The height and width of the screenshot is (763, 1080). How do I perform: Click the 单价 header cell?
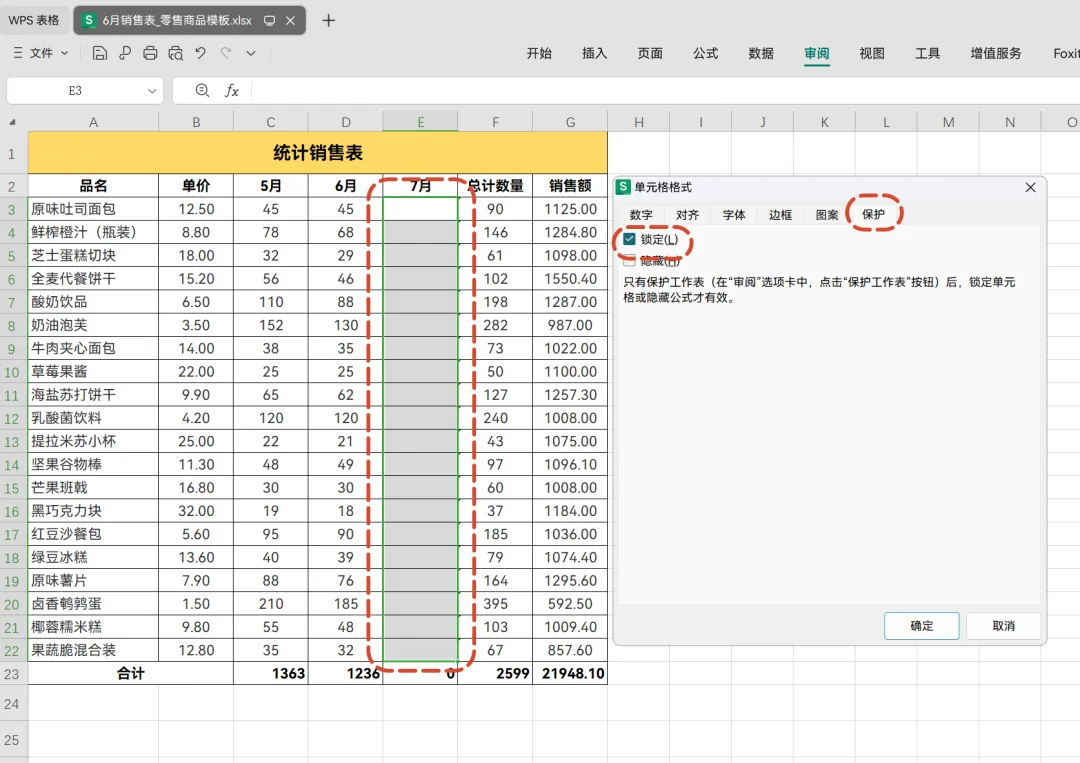[196, 185]
